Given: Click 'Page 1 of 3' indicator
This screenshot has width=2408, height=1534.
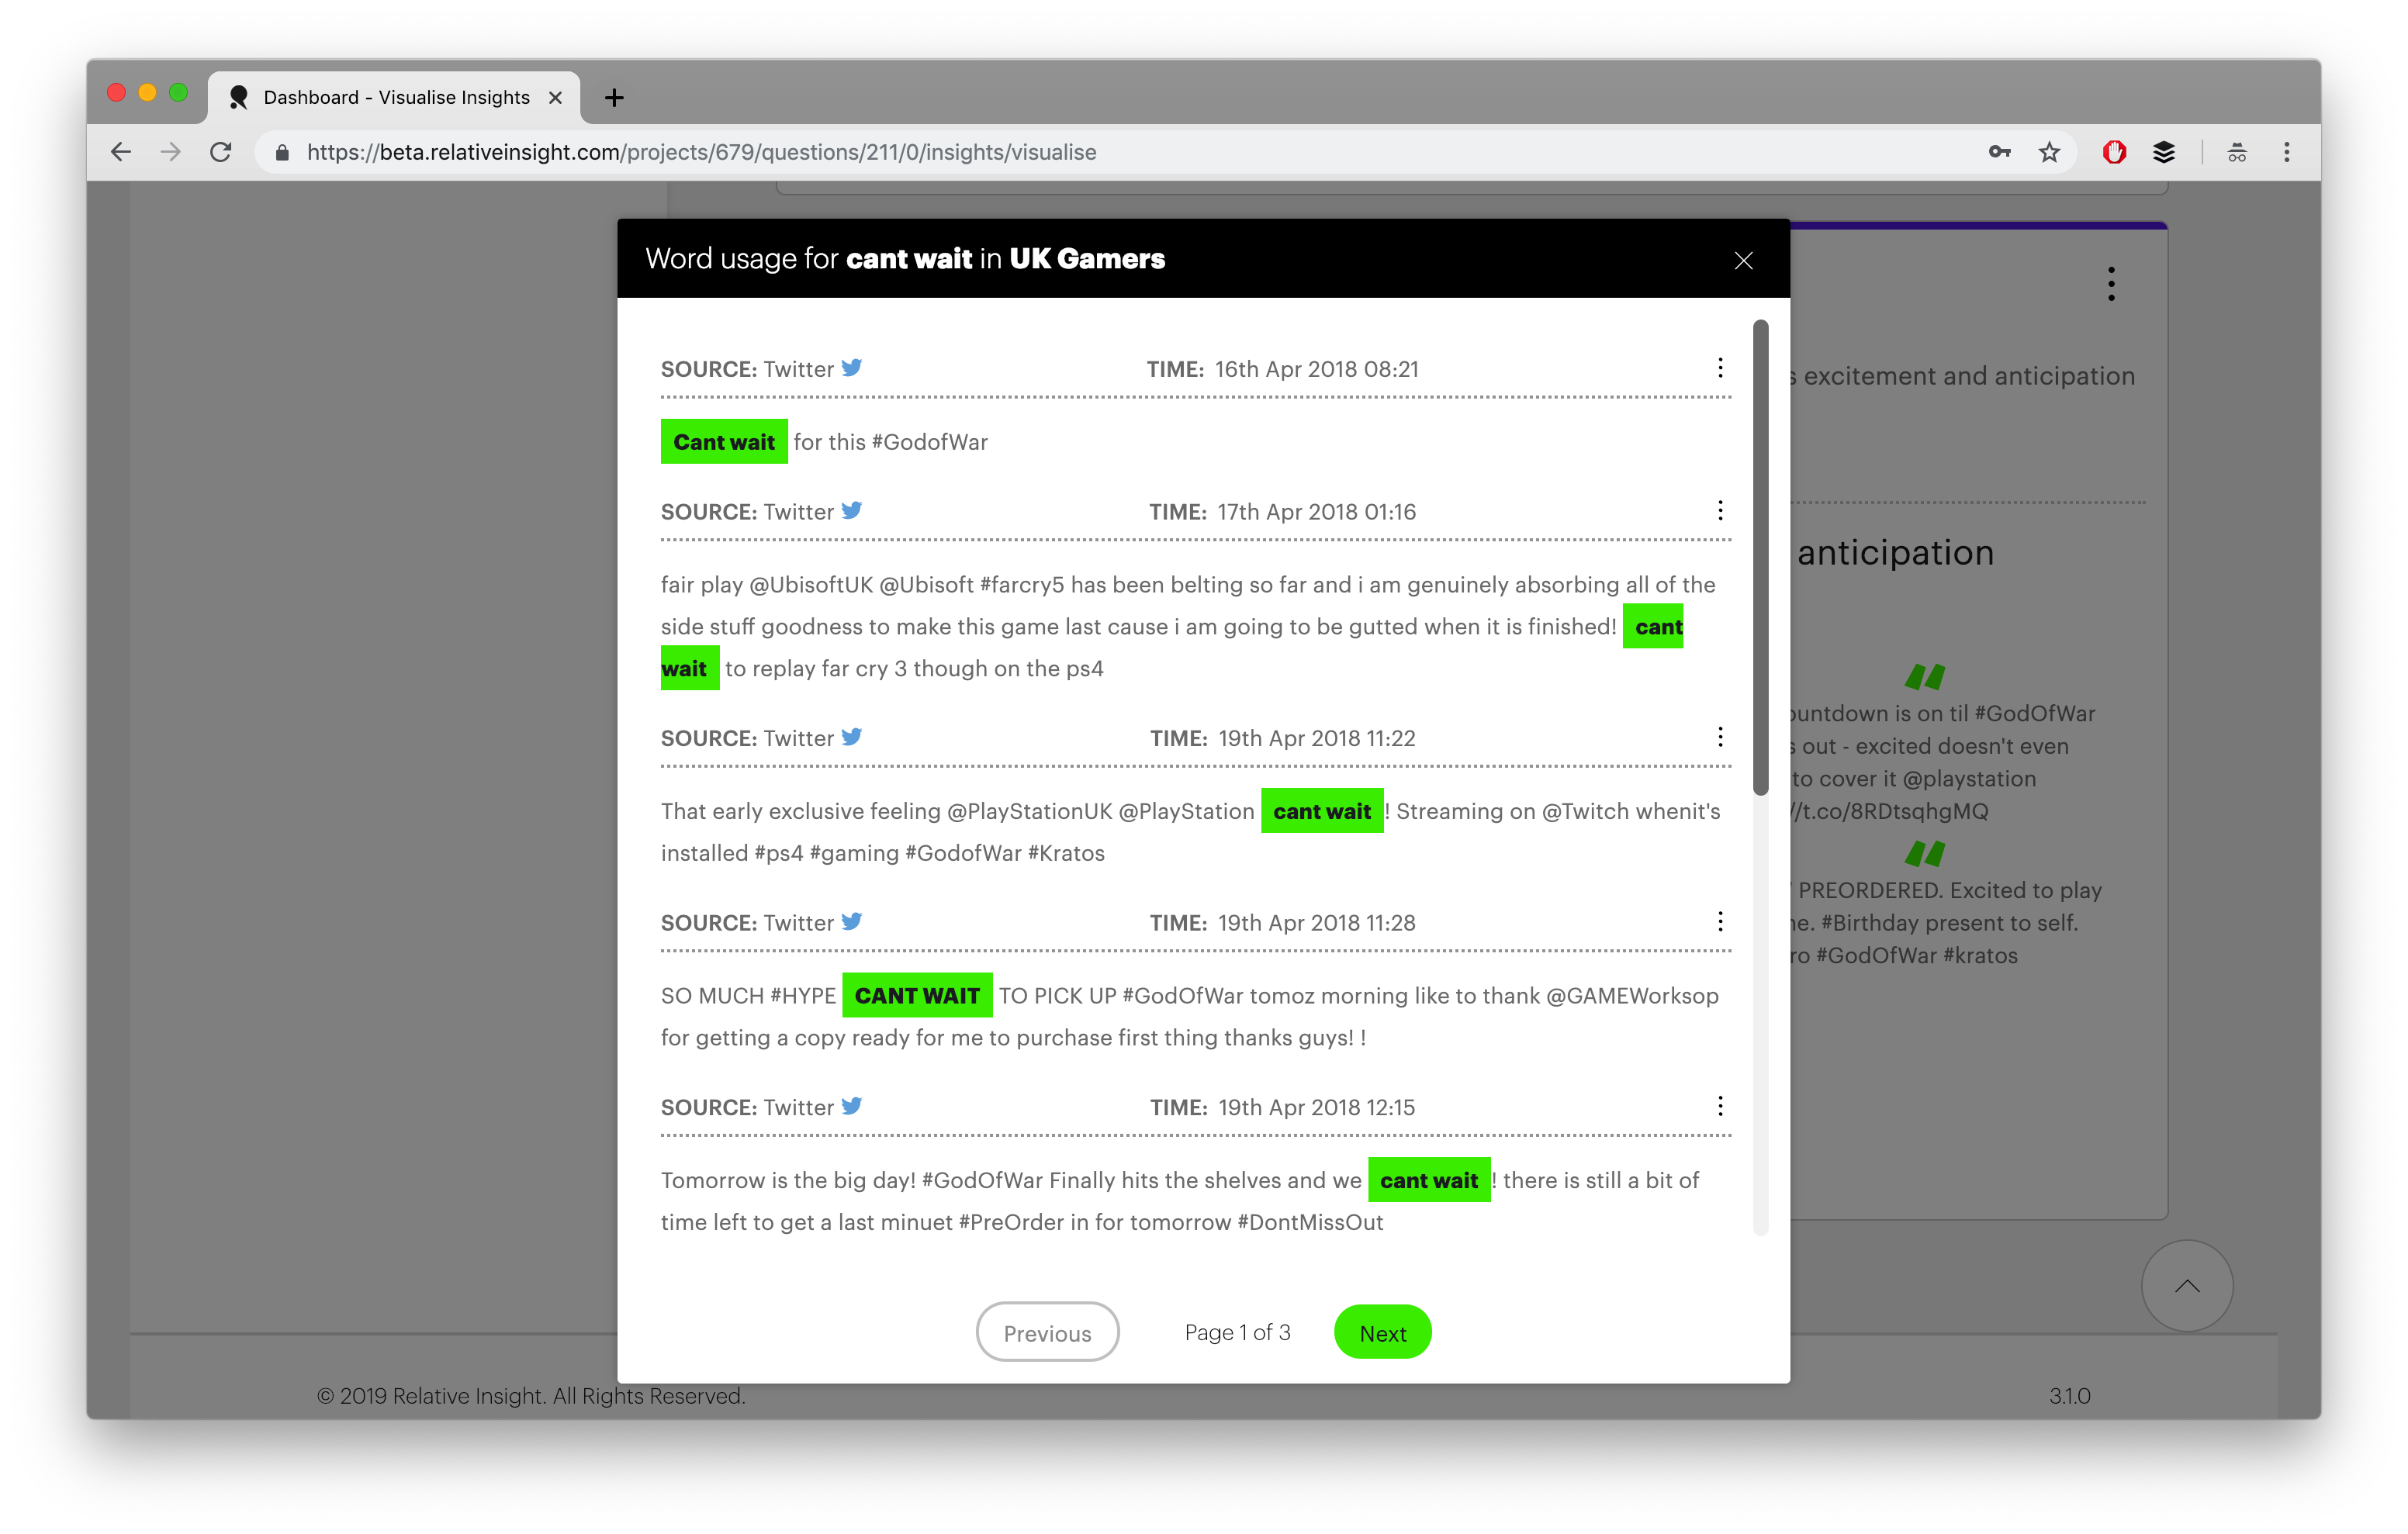Looking at the screenshot, I should [x=1237, y=1332].
